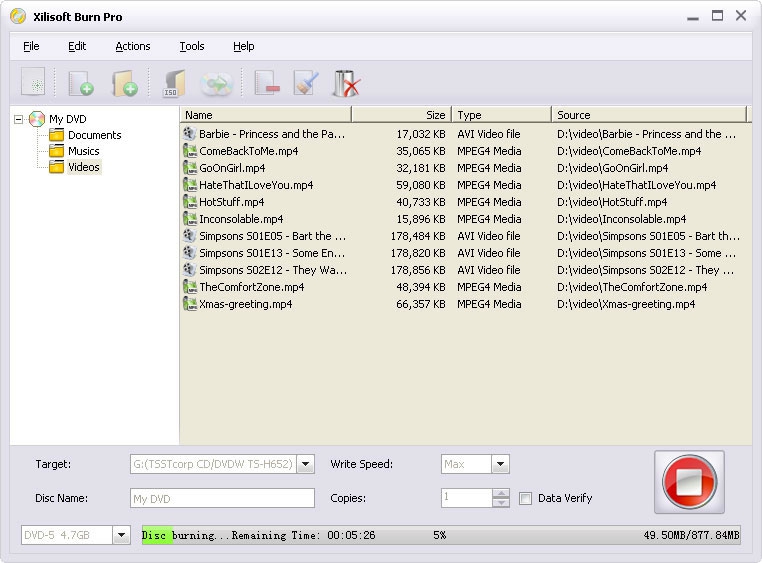Sort list by the Size column header
The height and width of the screenshot is (563, 762).
401,115
